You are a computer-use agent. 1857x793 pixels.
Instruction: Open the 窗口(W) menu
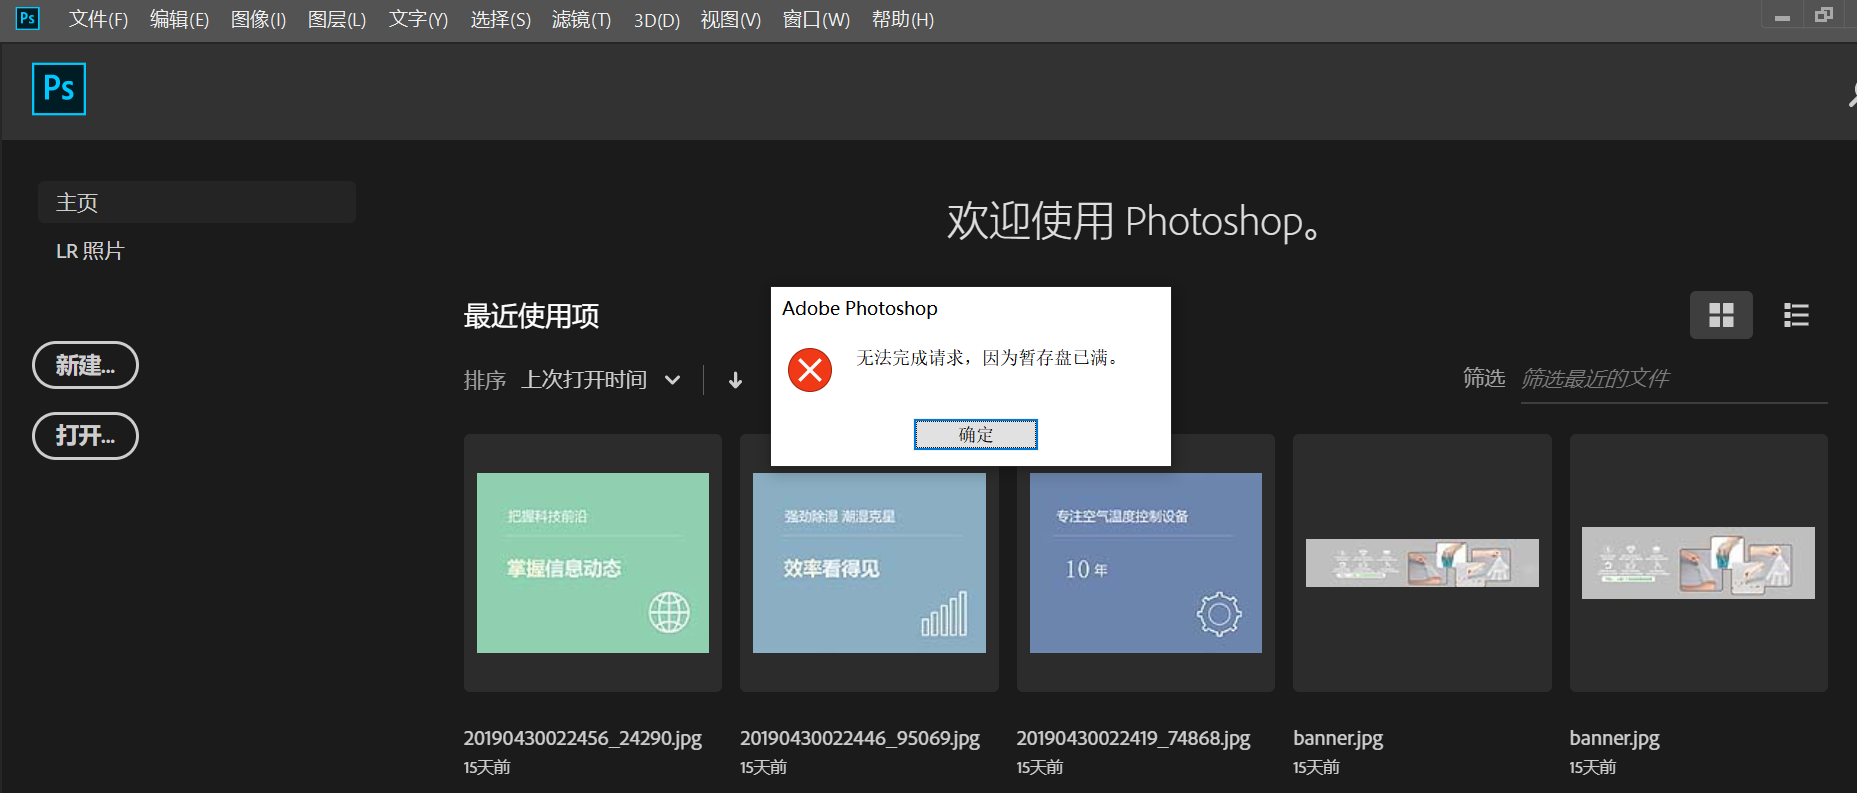(x=816, y=19)
